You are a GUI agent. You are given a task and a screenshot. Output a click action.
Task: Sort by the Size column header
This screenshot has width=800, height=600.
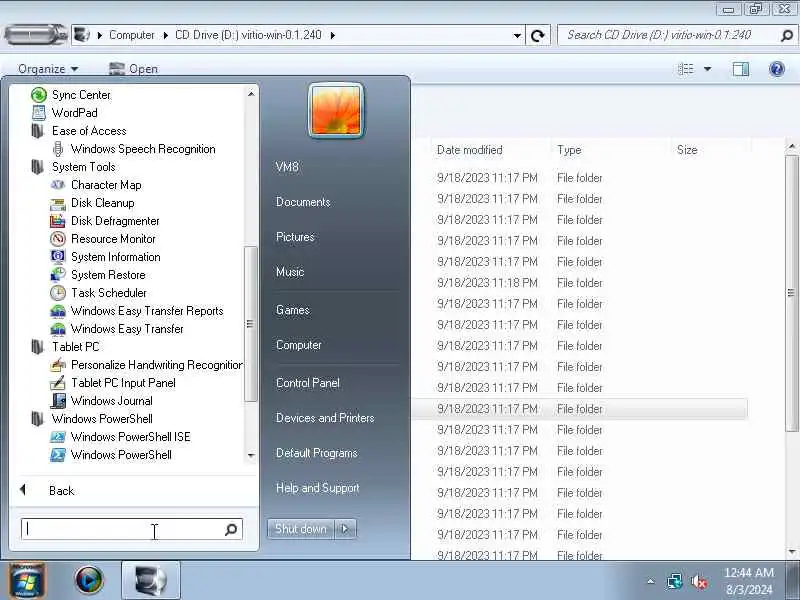tap(687, 150)
